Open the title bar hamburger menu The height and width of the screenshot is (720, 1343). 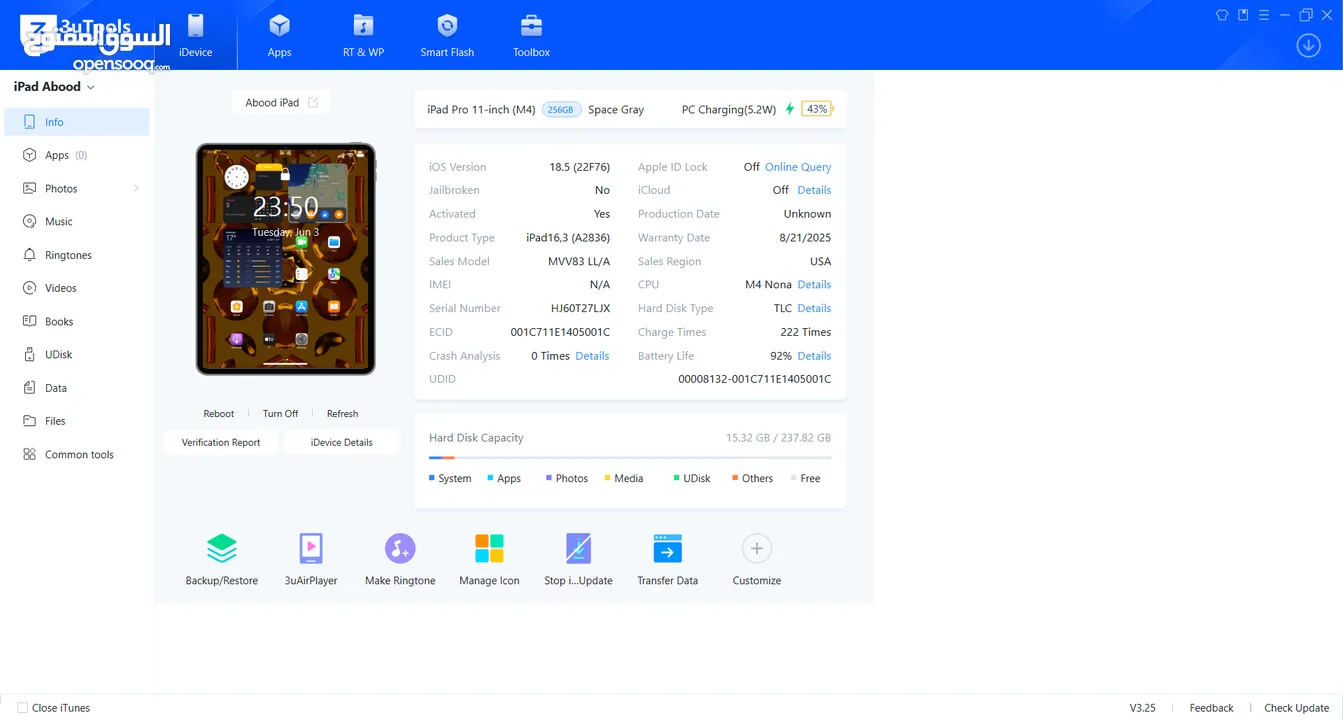[x=1264, y=15]
